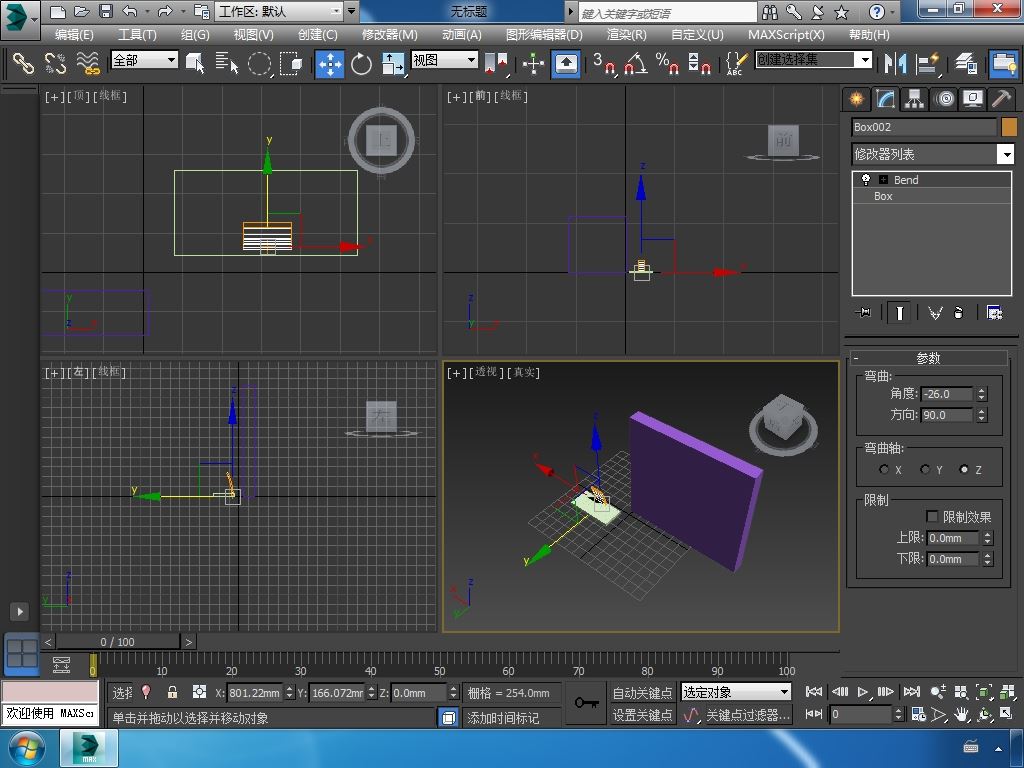The width and height of the screenshot is (1024, 768).
Task: Open the 全部 selection filter dropdown
Action: coord(144,60)
